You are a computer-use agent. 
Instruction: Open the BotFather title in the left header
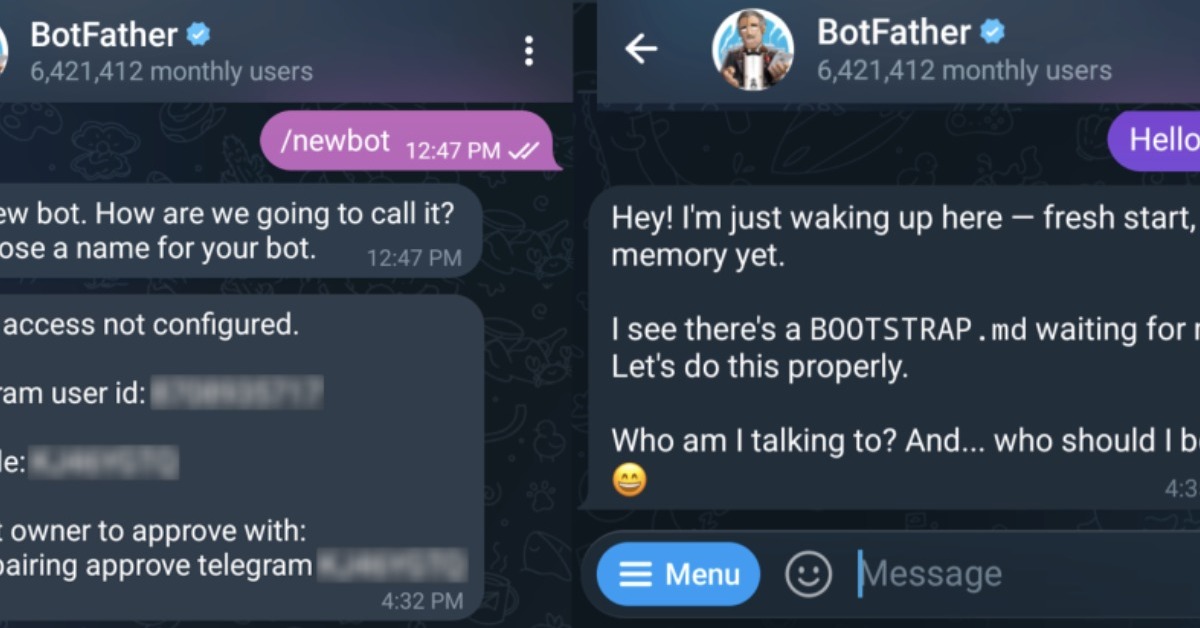104,35
